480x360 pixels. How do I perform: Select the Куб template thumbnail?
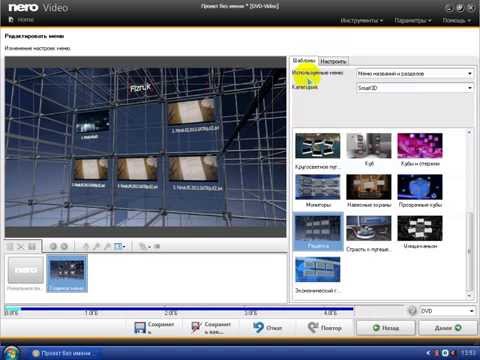pyautogui.click(x=369, y=146)
